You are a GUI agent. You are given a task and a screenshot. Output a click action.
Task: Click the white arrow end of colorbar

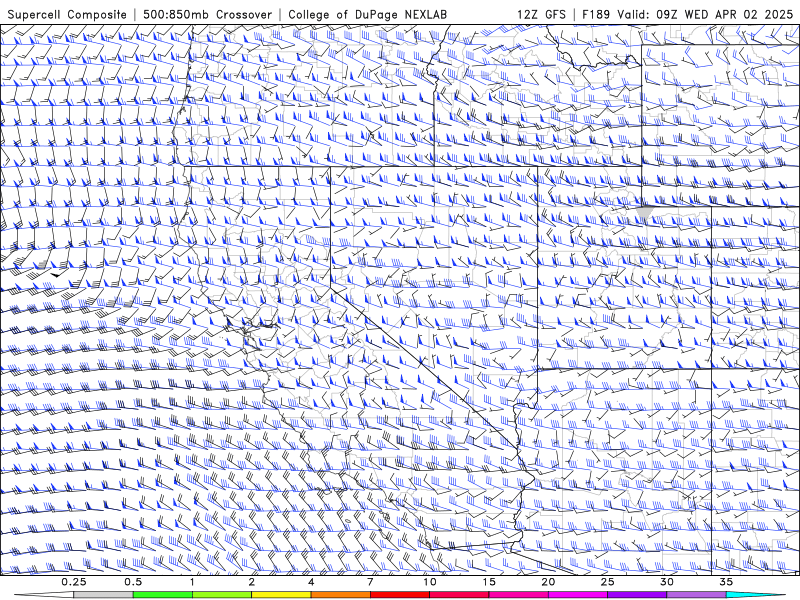click(x=43, y=595)
